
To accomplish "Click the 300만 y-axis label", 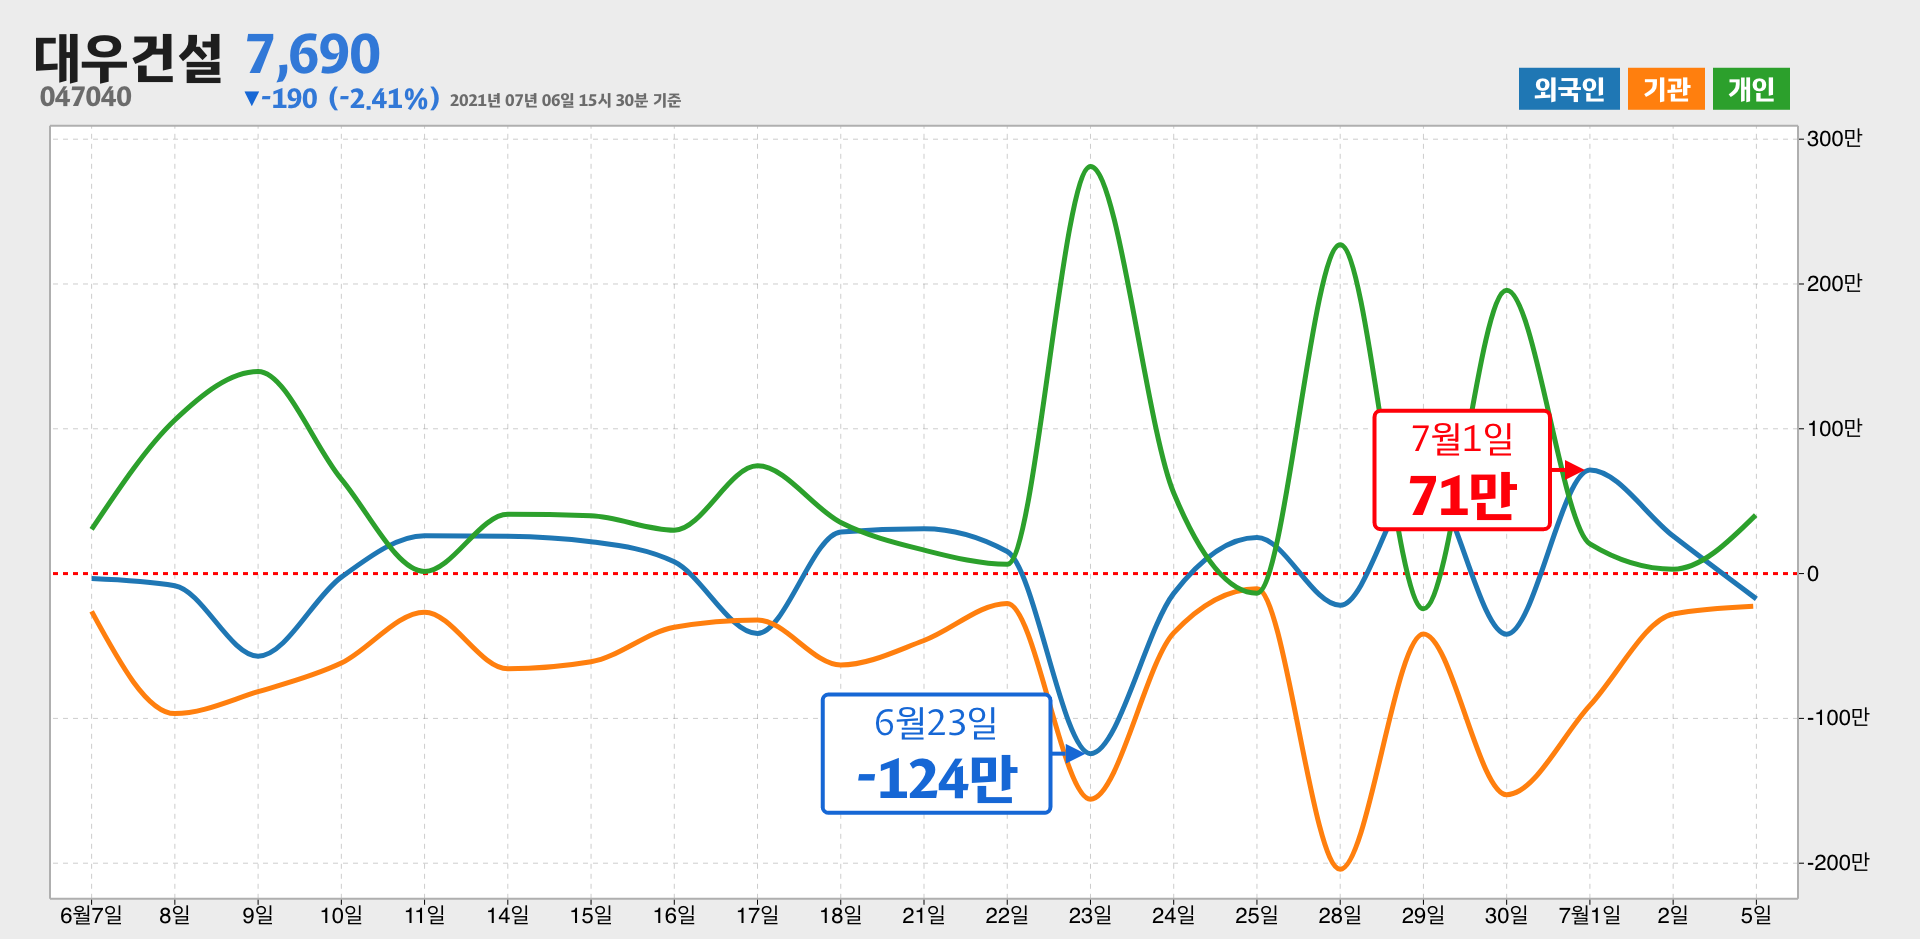I will click(x=1834, y=139).
